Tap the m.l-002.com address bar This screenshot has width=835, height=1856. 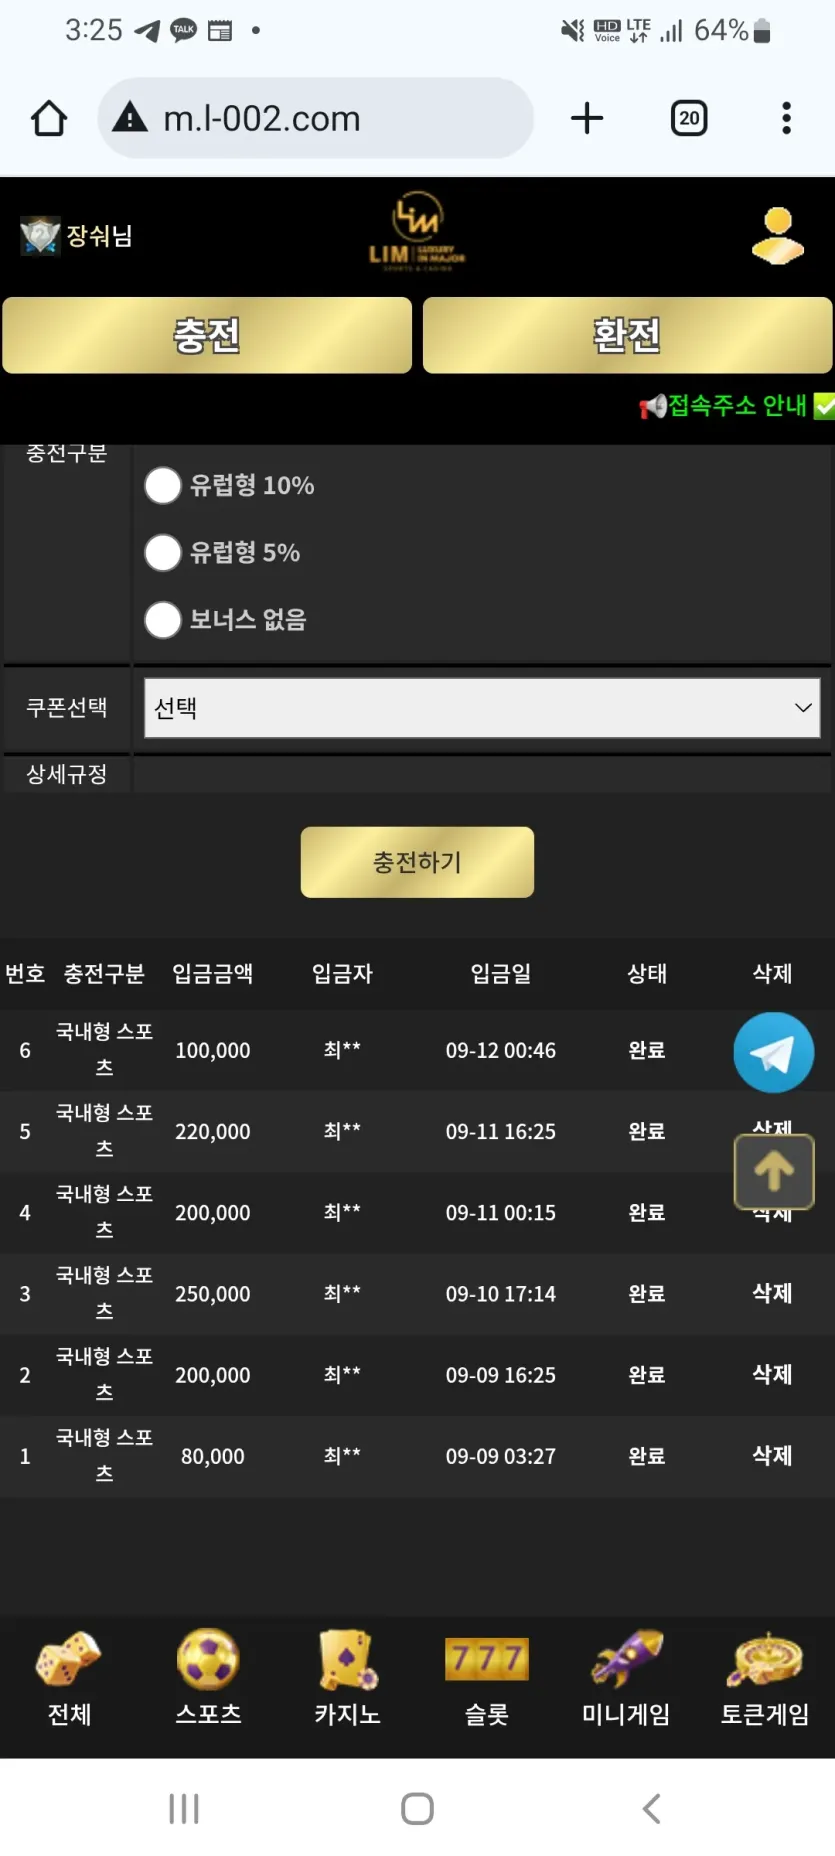point(316,118)
